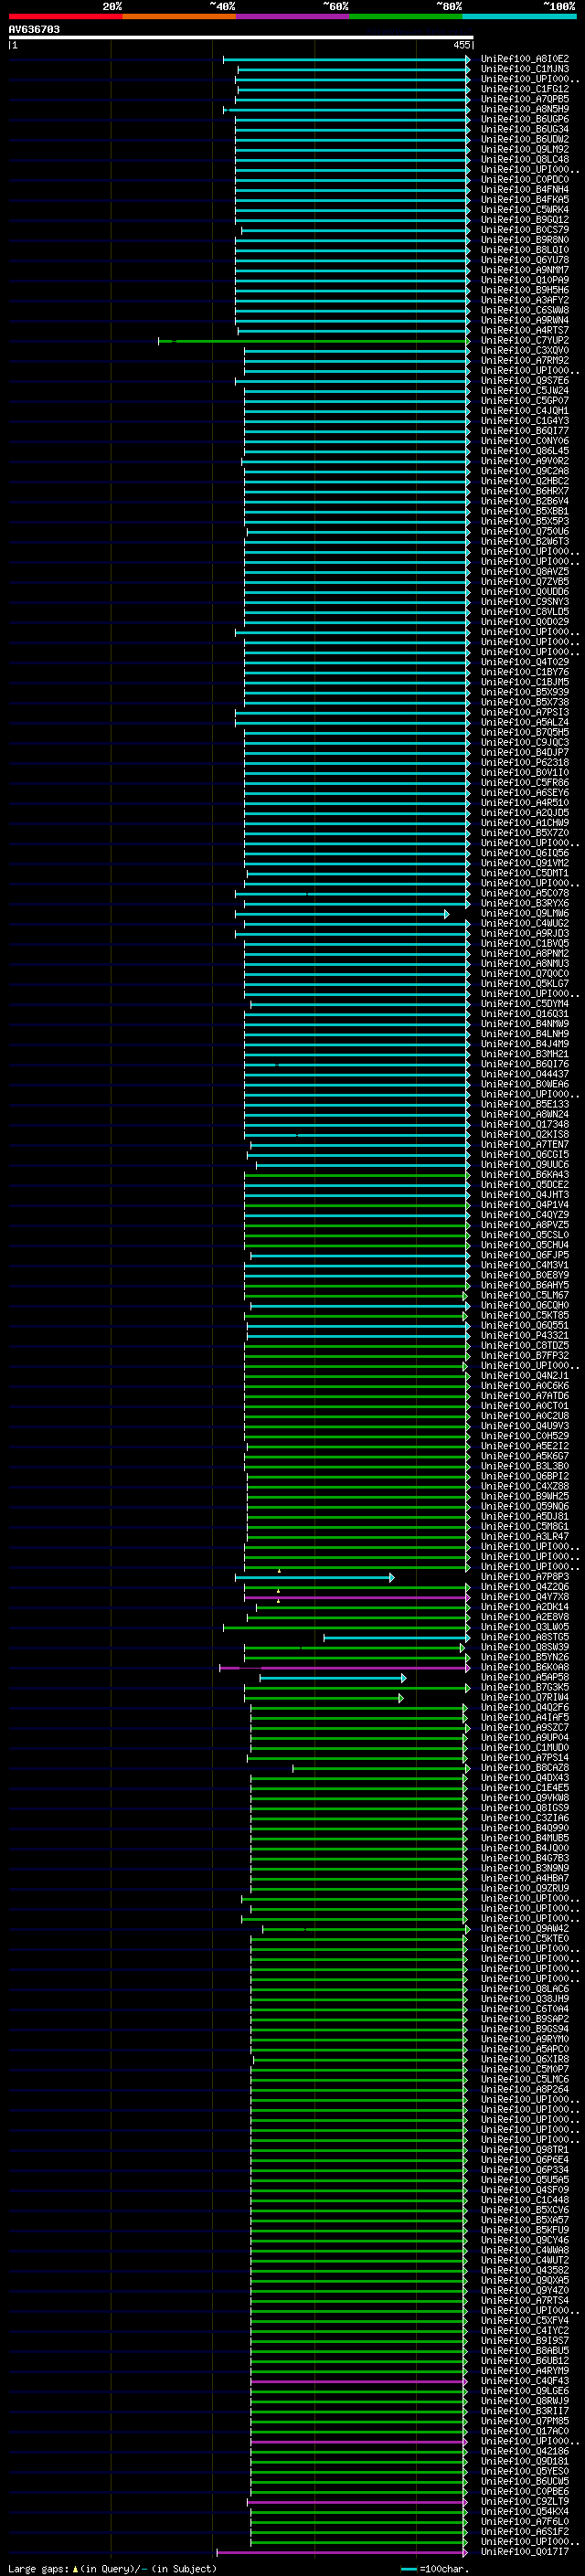585x2576 pixels.
Task: Select the UniRef100_A8STG5 label
Action: tap(525, 1637)
